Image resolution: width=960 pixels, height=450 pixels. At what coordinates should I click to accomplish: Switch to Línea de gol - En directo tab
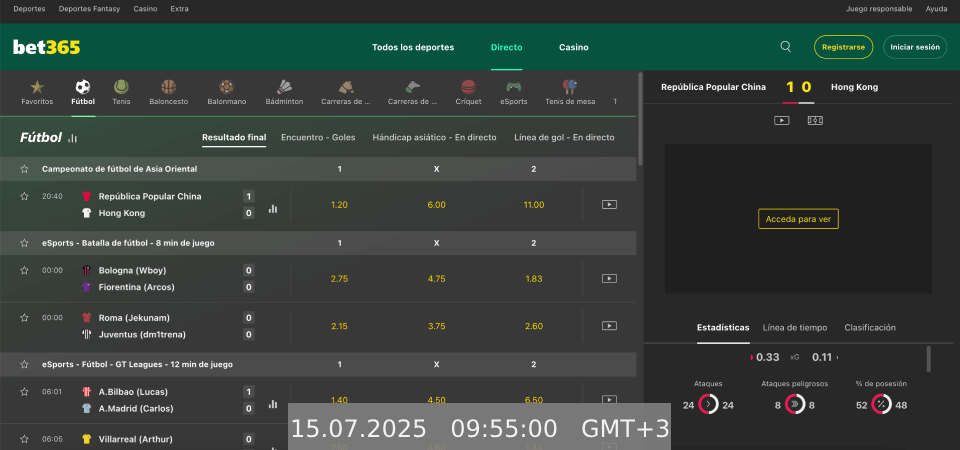point(564,137)
